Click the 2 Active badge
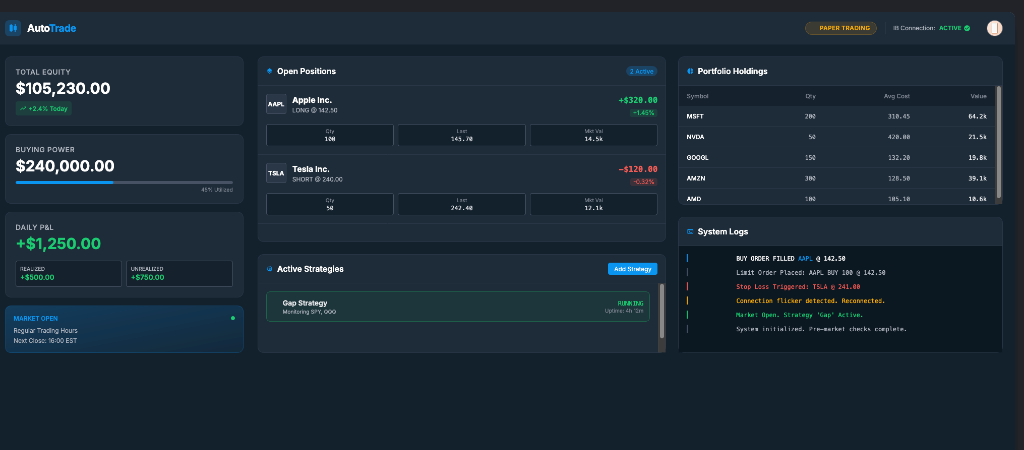The width and height of the screenshot is (1024, 450). click(641, 71)
